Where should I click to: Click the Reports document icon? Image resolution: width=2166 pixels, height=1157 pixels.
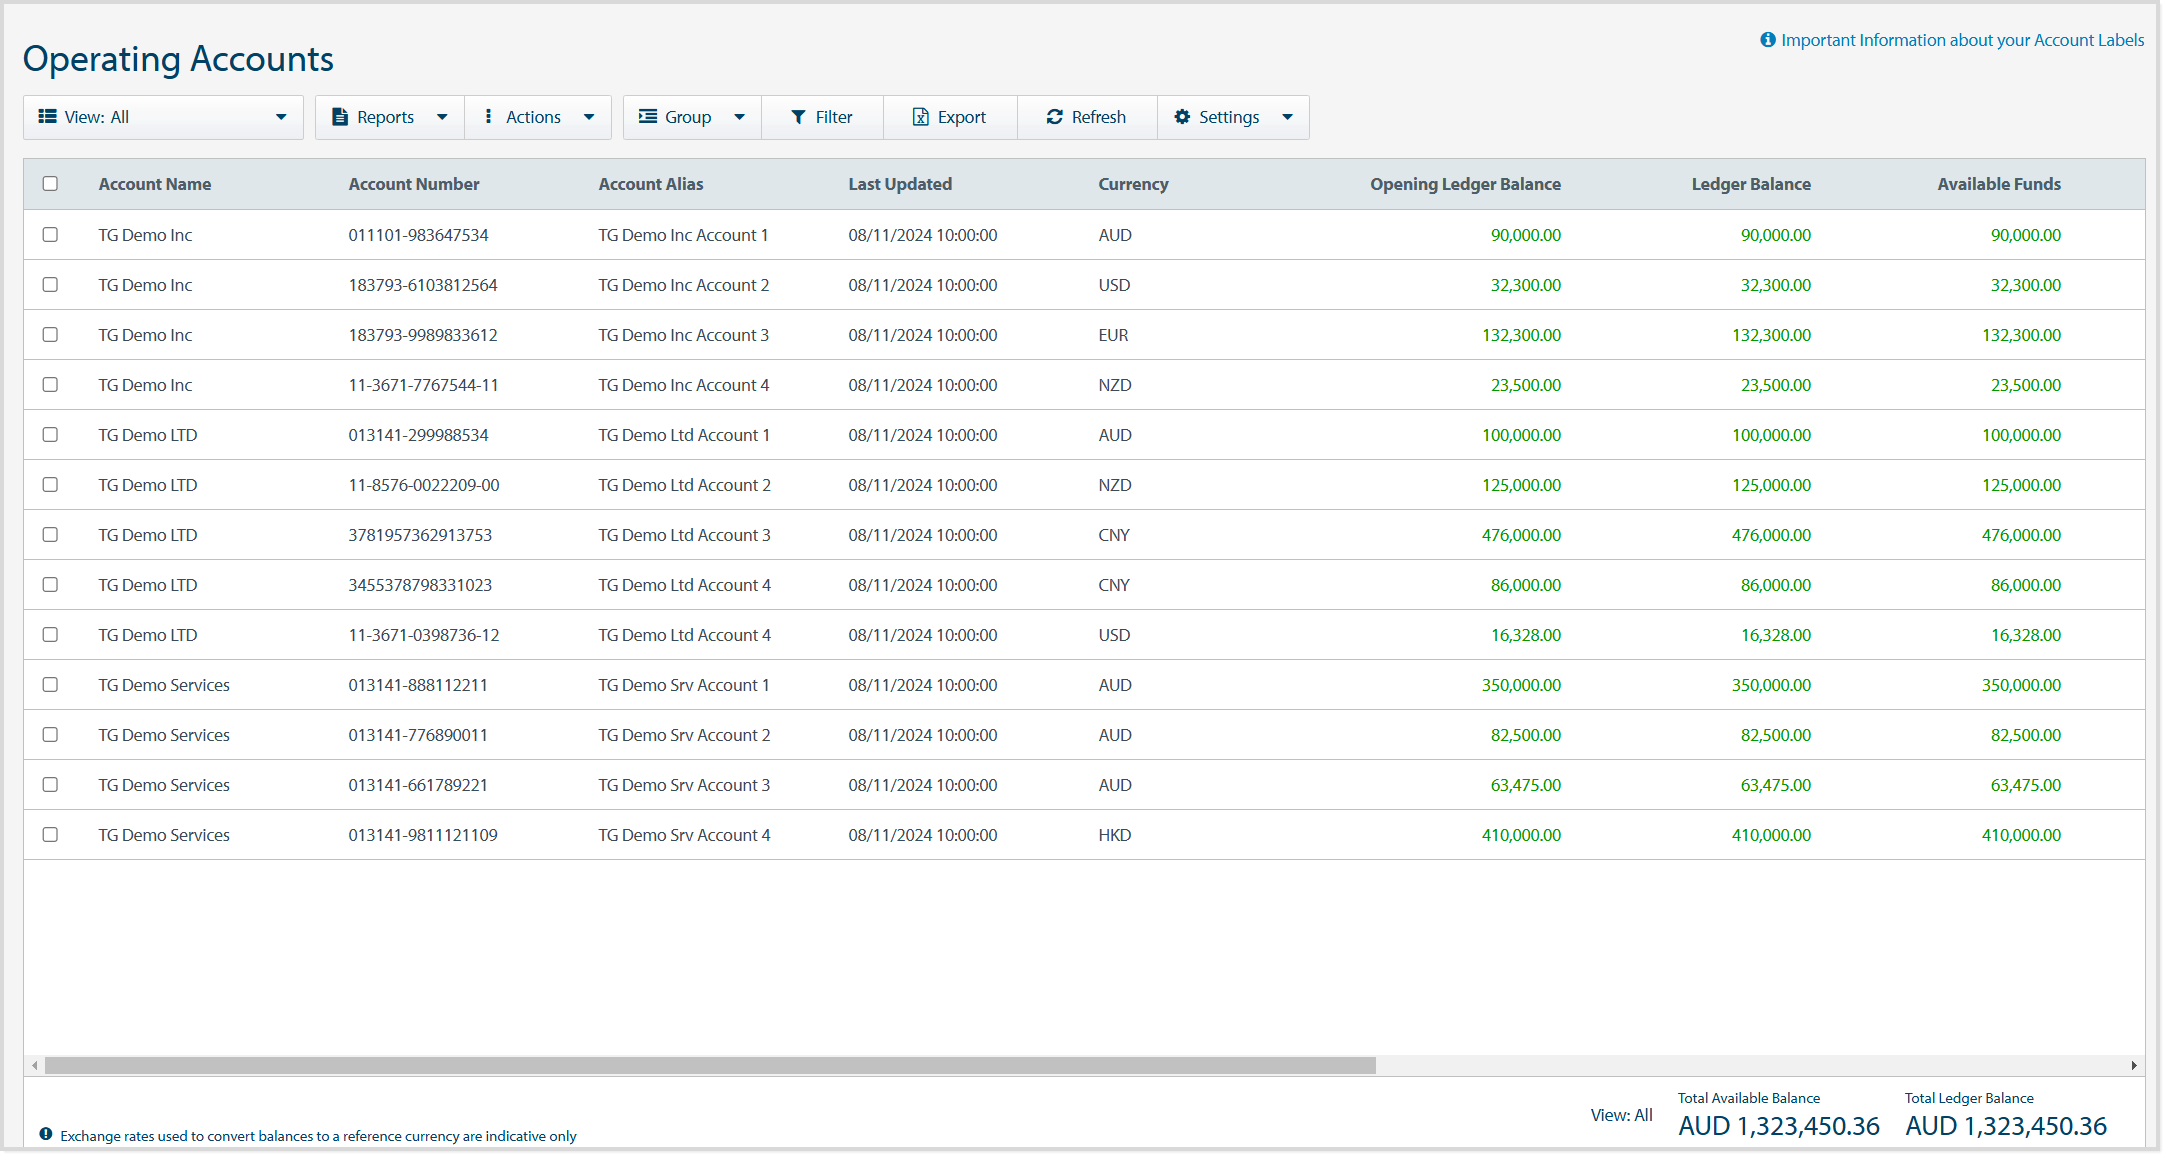coord(340,117)
